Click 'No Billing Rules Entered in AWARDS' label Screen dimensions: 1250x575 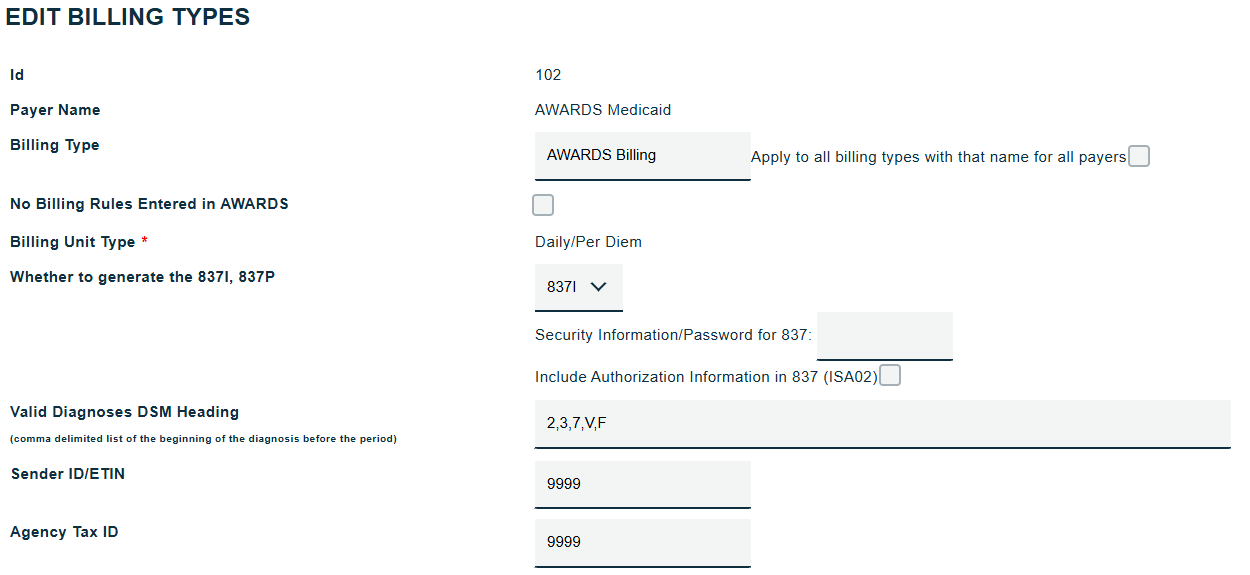coord(149,204)
